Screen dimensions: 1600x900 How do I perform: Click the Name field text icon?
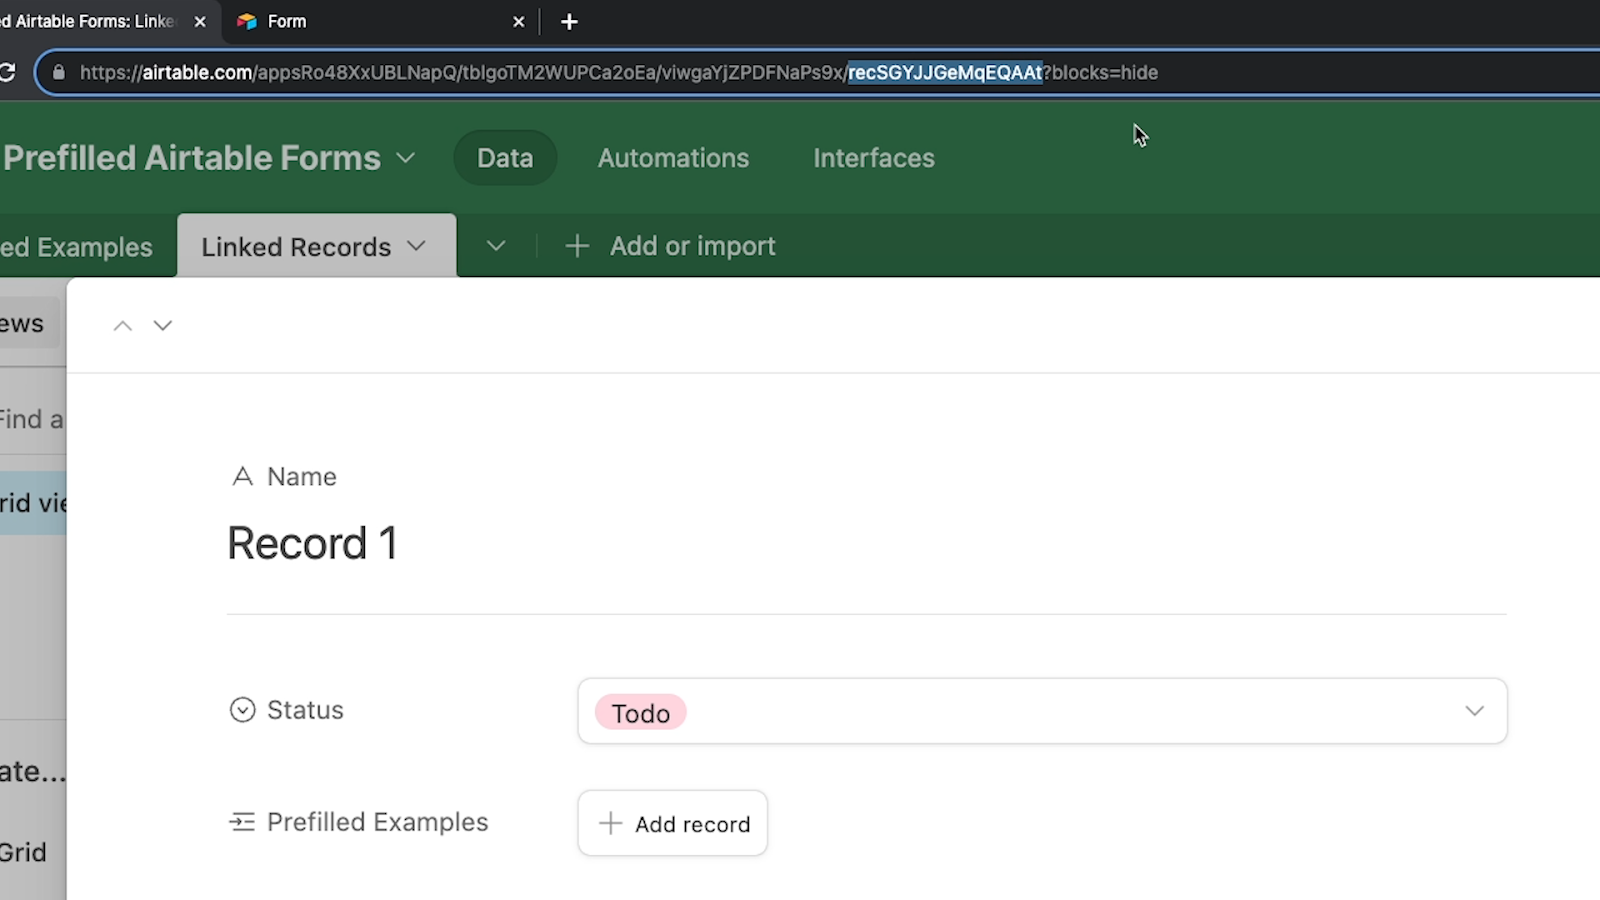tap(242, 477)
